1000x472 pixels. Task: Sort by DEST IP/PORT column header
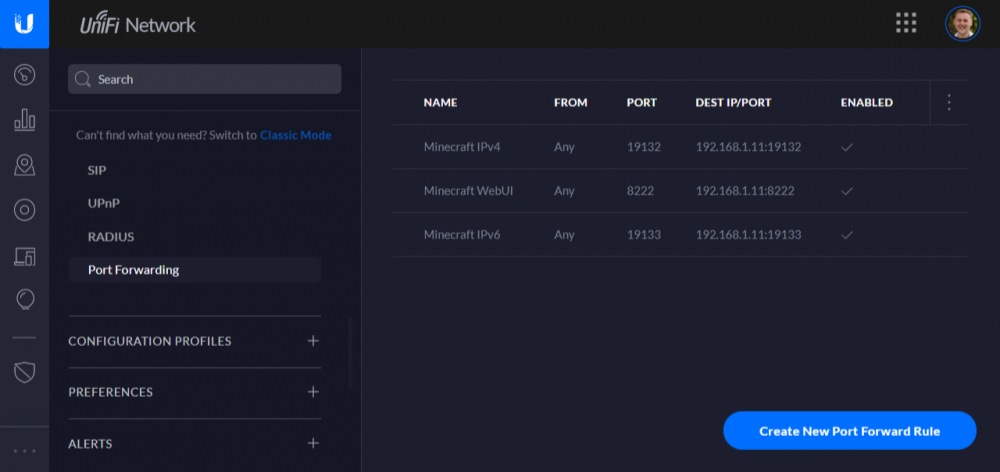click(x=733, y=103)
